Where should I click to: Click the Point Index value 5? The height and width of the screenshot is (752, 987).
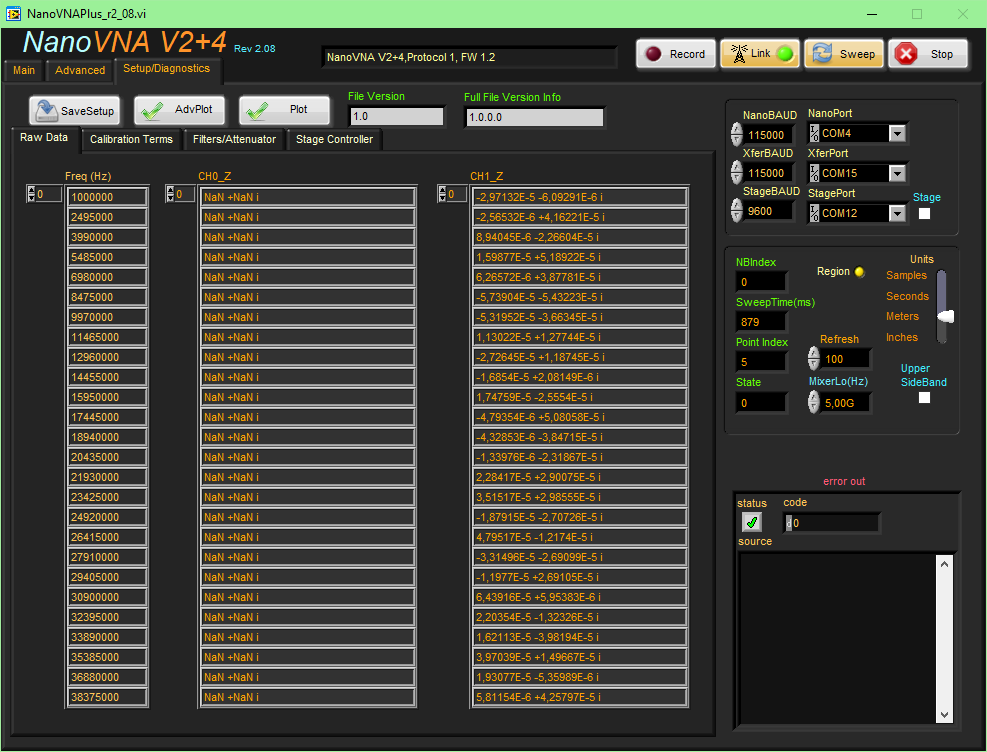[760, 362]
